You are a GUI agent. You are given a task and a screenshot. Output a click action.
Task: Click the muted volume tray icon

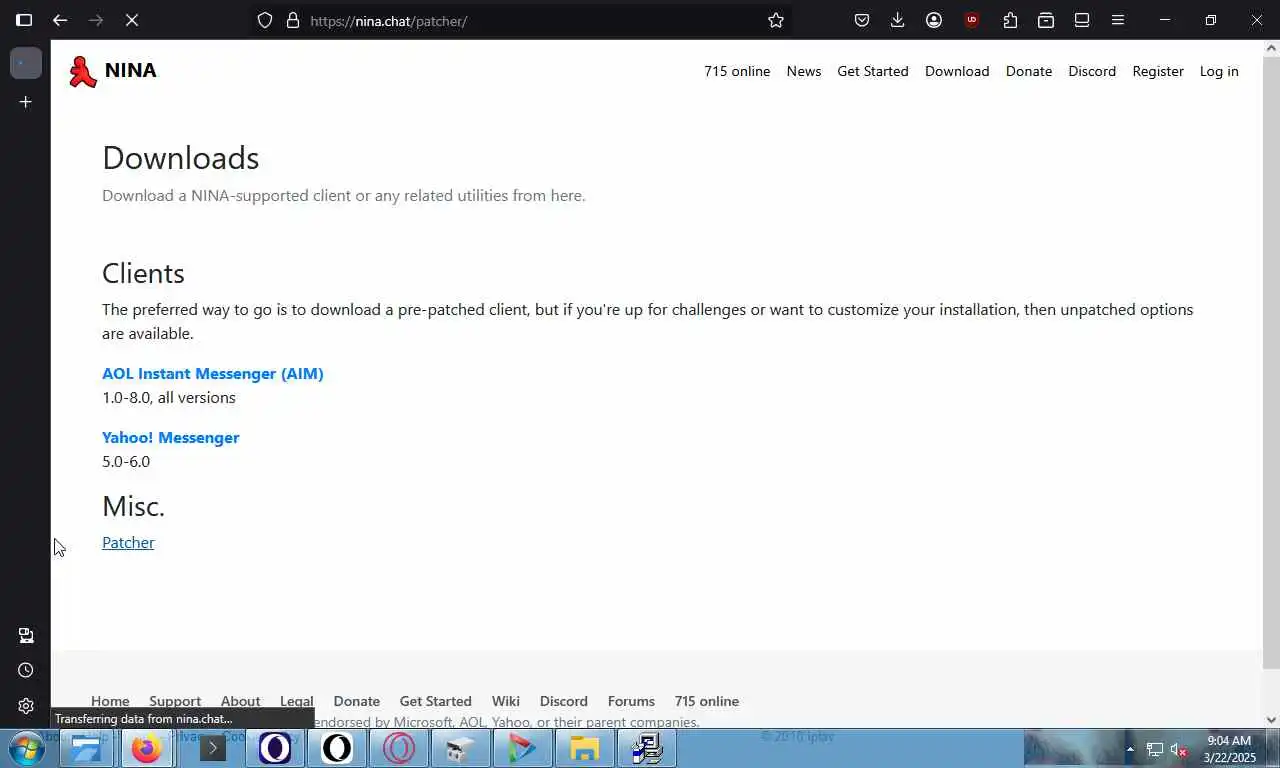(1179, 749)
